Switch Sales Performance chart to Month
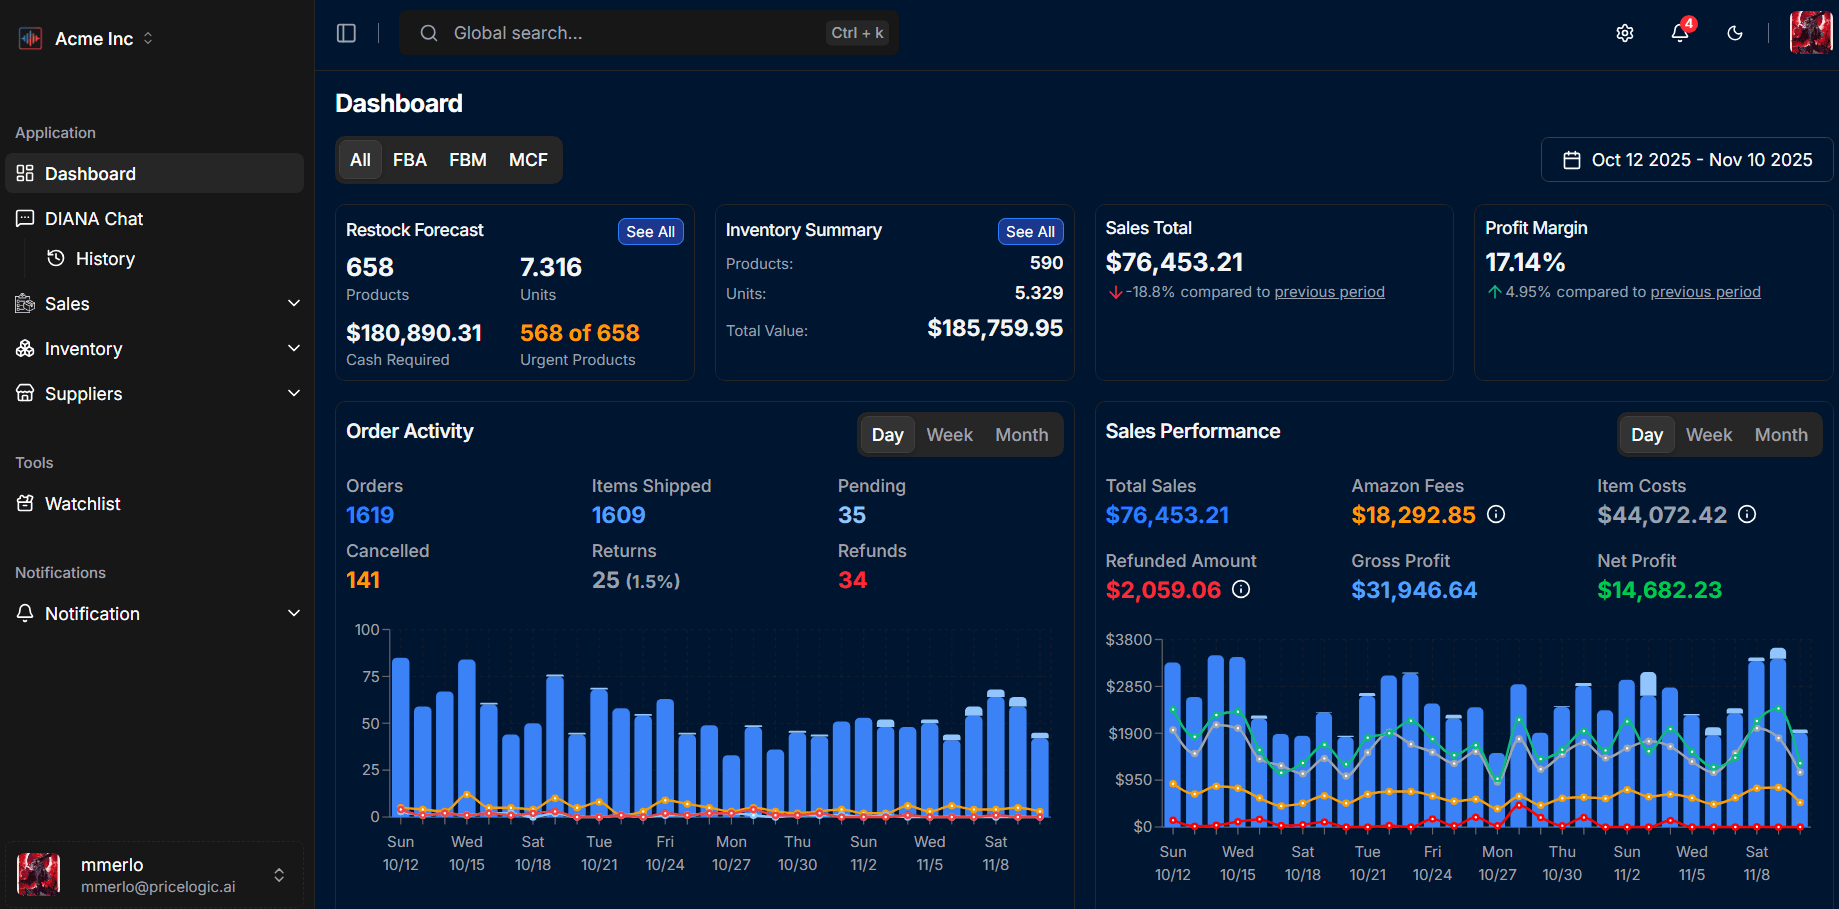The height and width of the screenshot is (909, 1839). [1781, 435]
